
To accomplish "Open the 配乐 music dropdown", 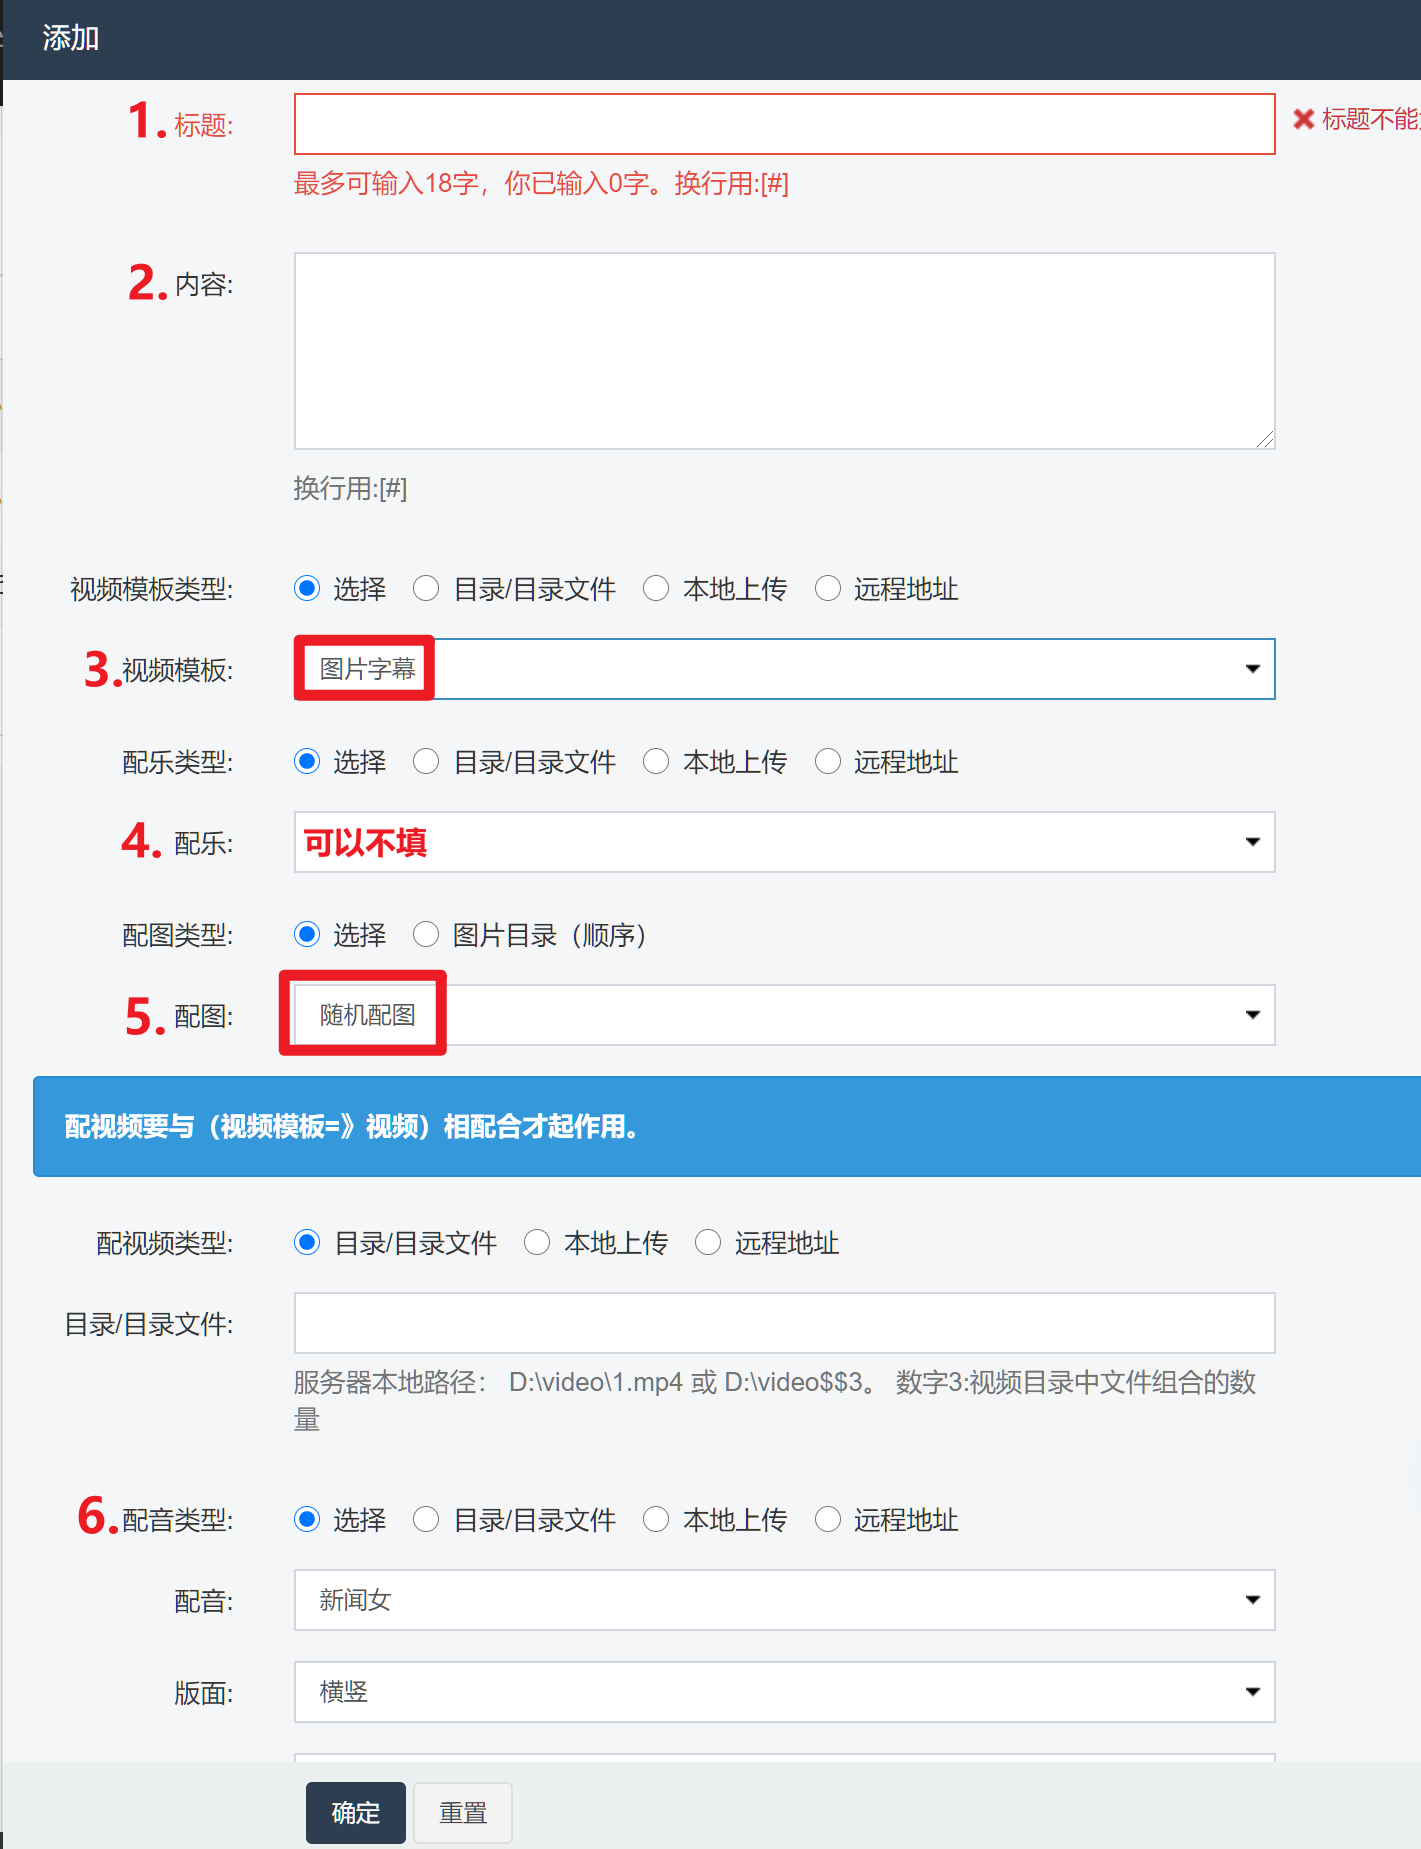I will (784, 842).
